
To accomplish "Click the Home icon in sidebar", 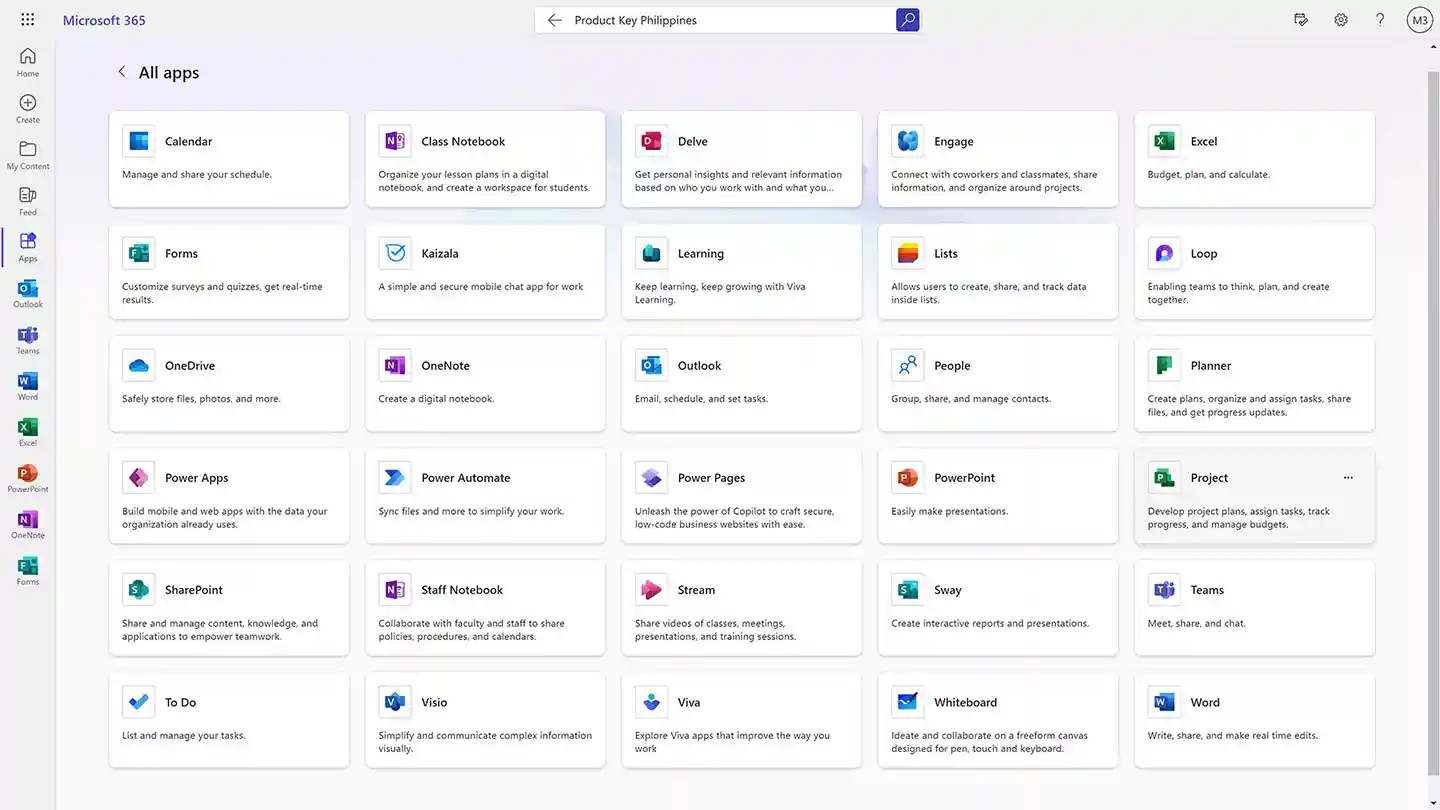I will (28, 62).
